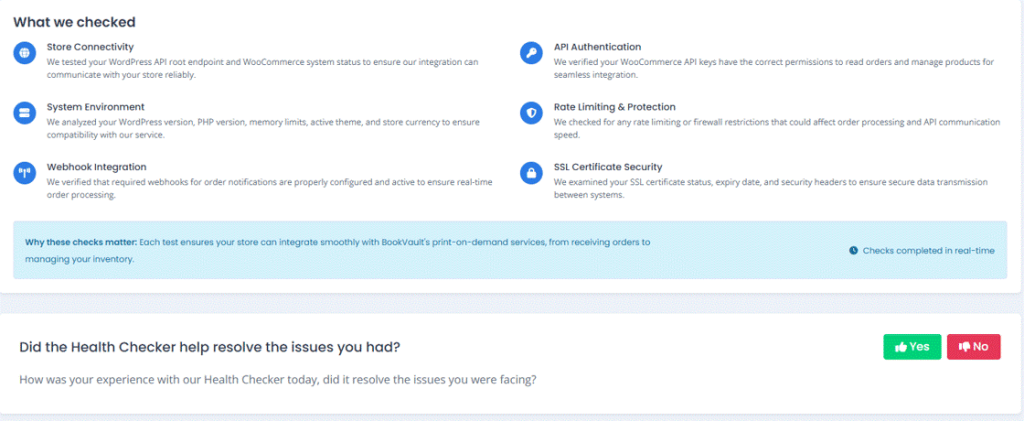Click the globe icon beside Store Connectivity
Image resolution: width=1024 pixels, height=421 pixels.
(x=25, y=53)
